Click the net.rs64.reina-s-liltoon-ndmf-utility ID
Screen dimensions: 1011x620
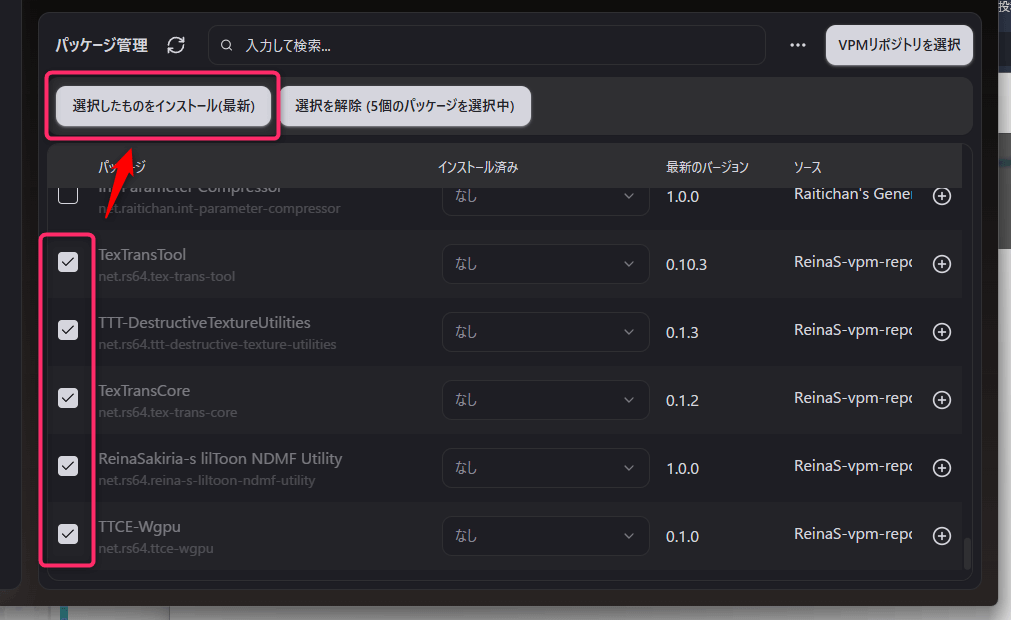tap(206, 480)
